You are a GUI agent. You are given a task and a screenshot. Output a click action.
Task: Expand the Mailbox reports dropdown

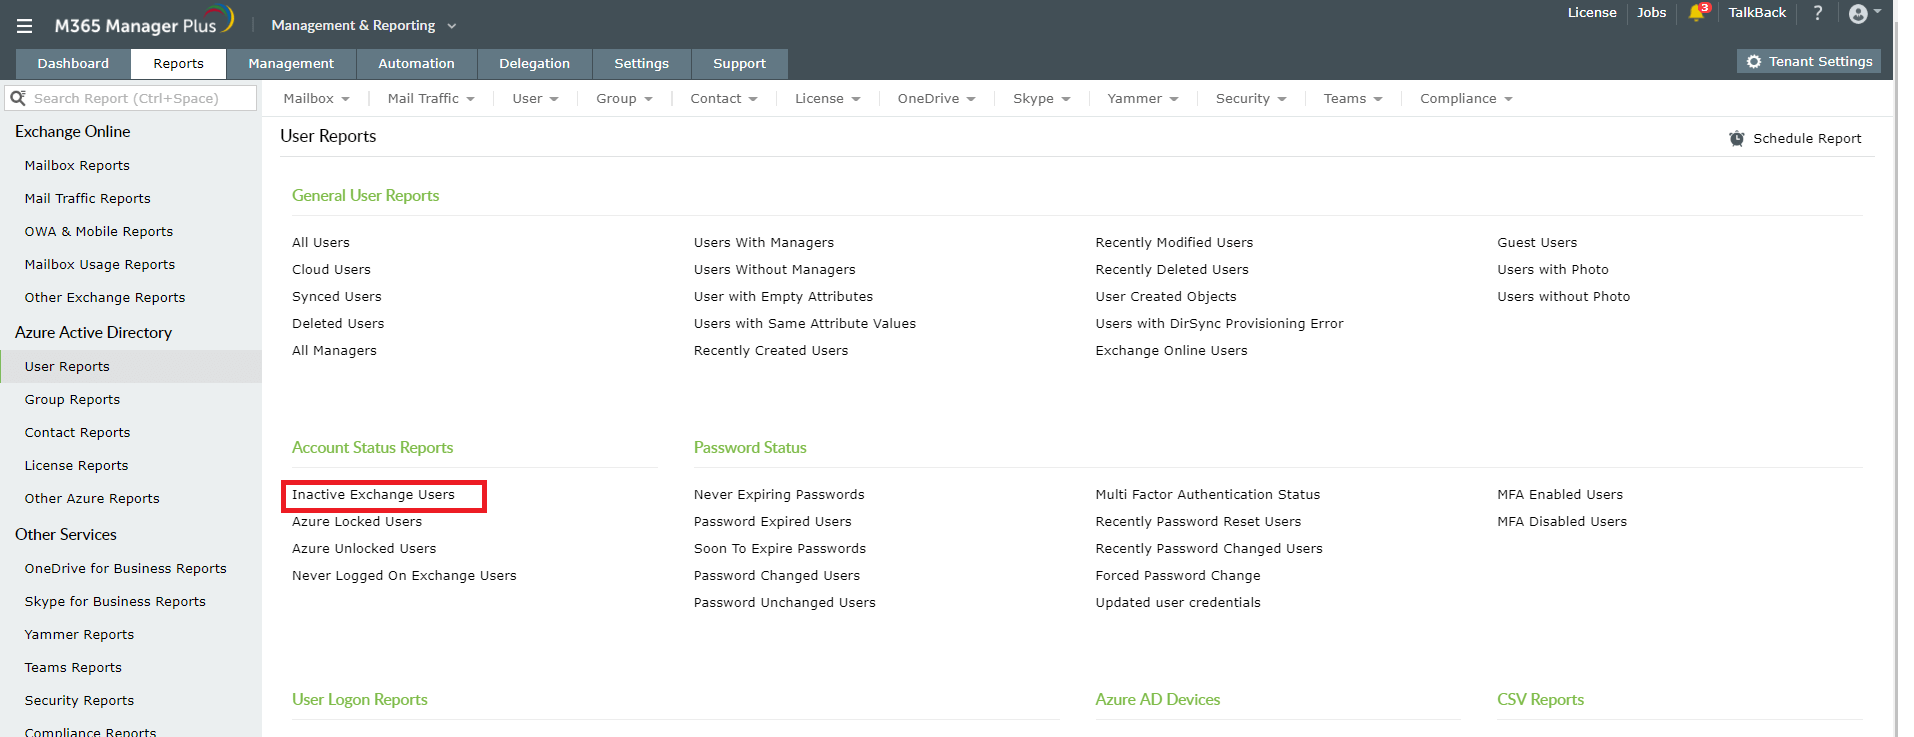[x=316, y=98]
